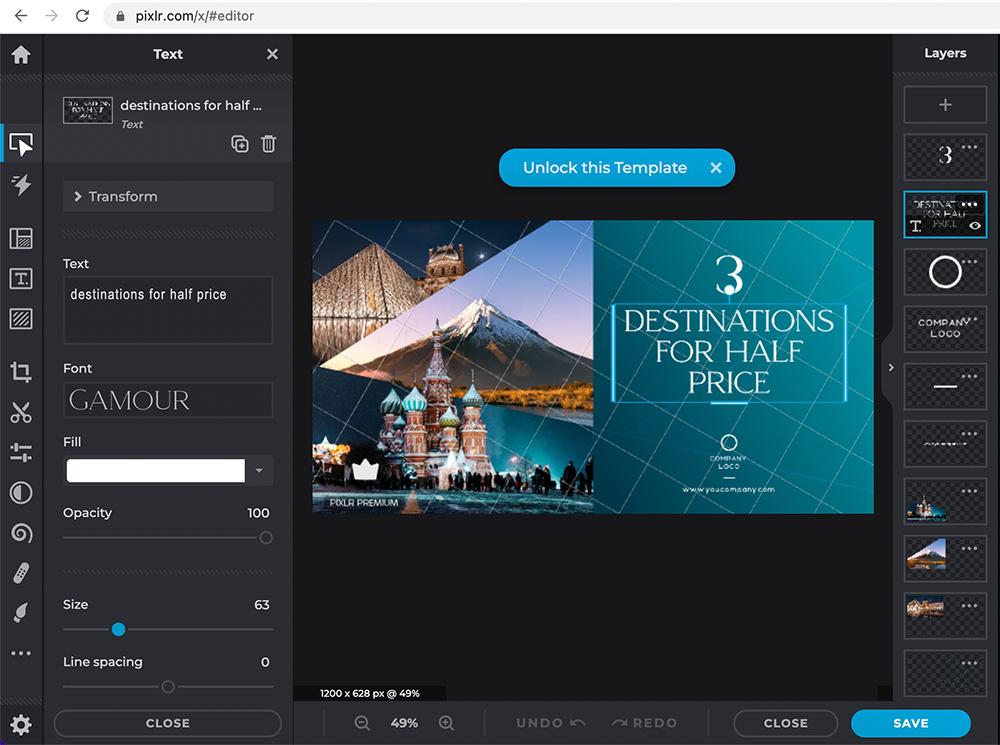The image size is (1000, 745).
Task: Select the Crop tool
Action: [21, 371]
